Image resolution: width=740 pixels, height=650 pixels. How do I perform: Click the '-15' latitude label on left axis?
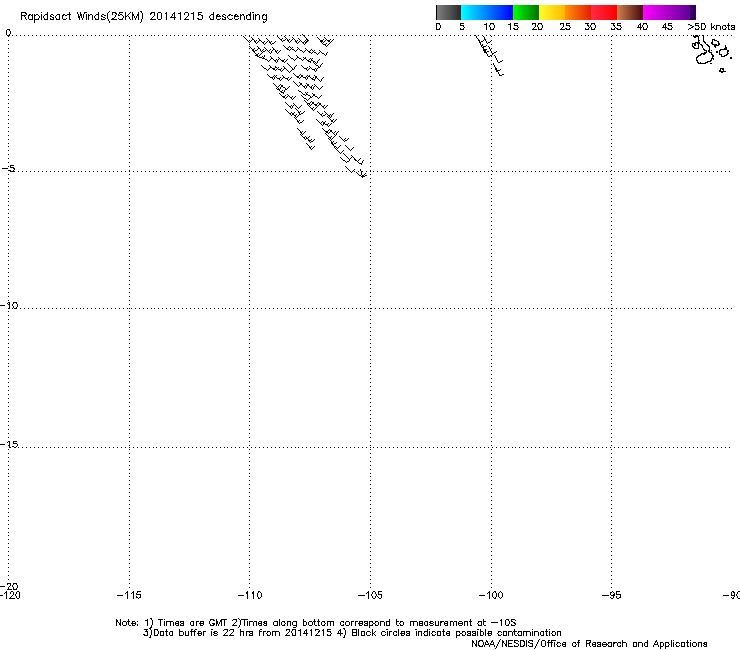tap(9, 444)
